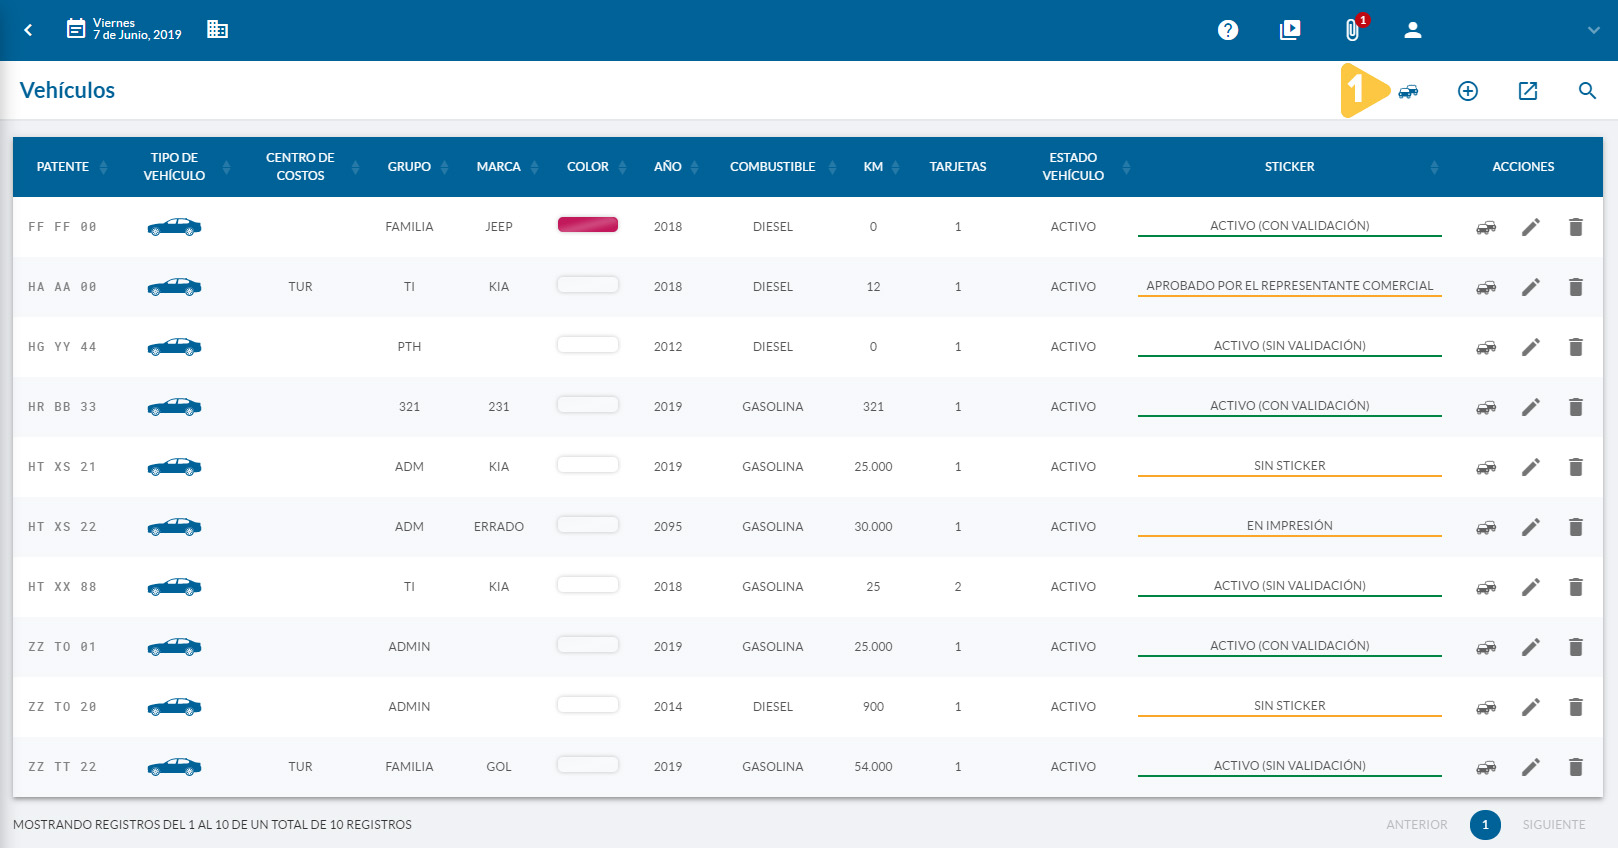Open EN IMPRESIÓN sticker status

coord(1290,526)
